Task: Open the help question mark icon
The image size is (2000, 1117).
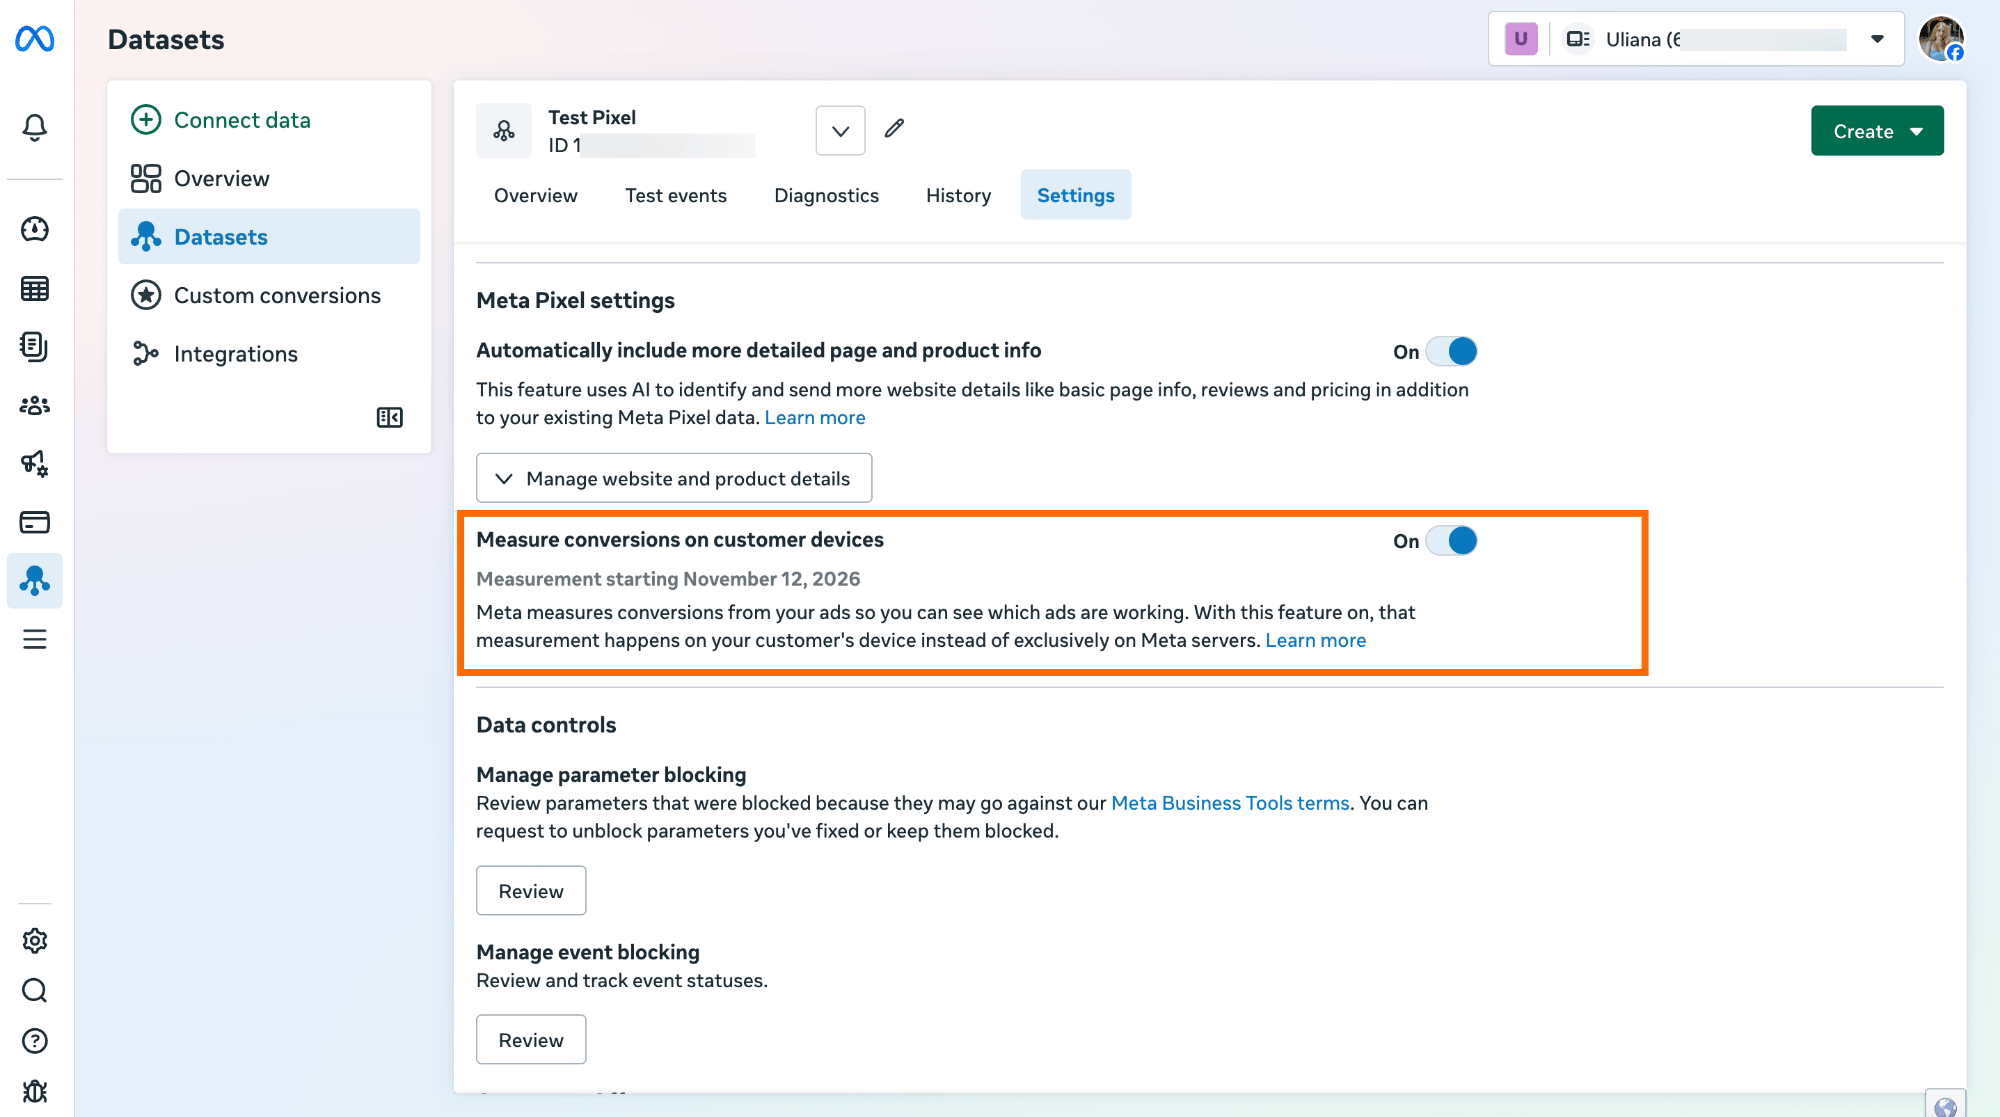Action: (35, 1041)
